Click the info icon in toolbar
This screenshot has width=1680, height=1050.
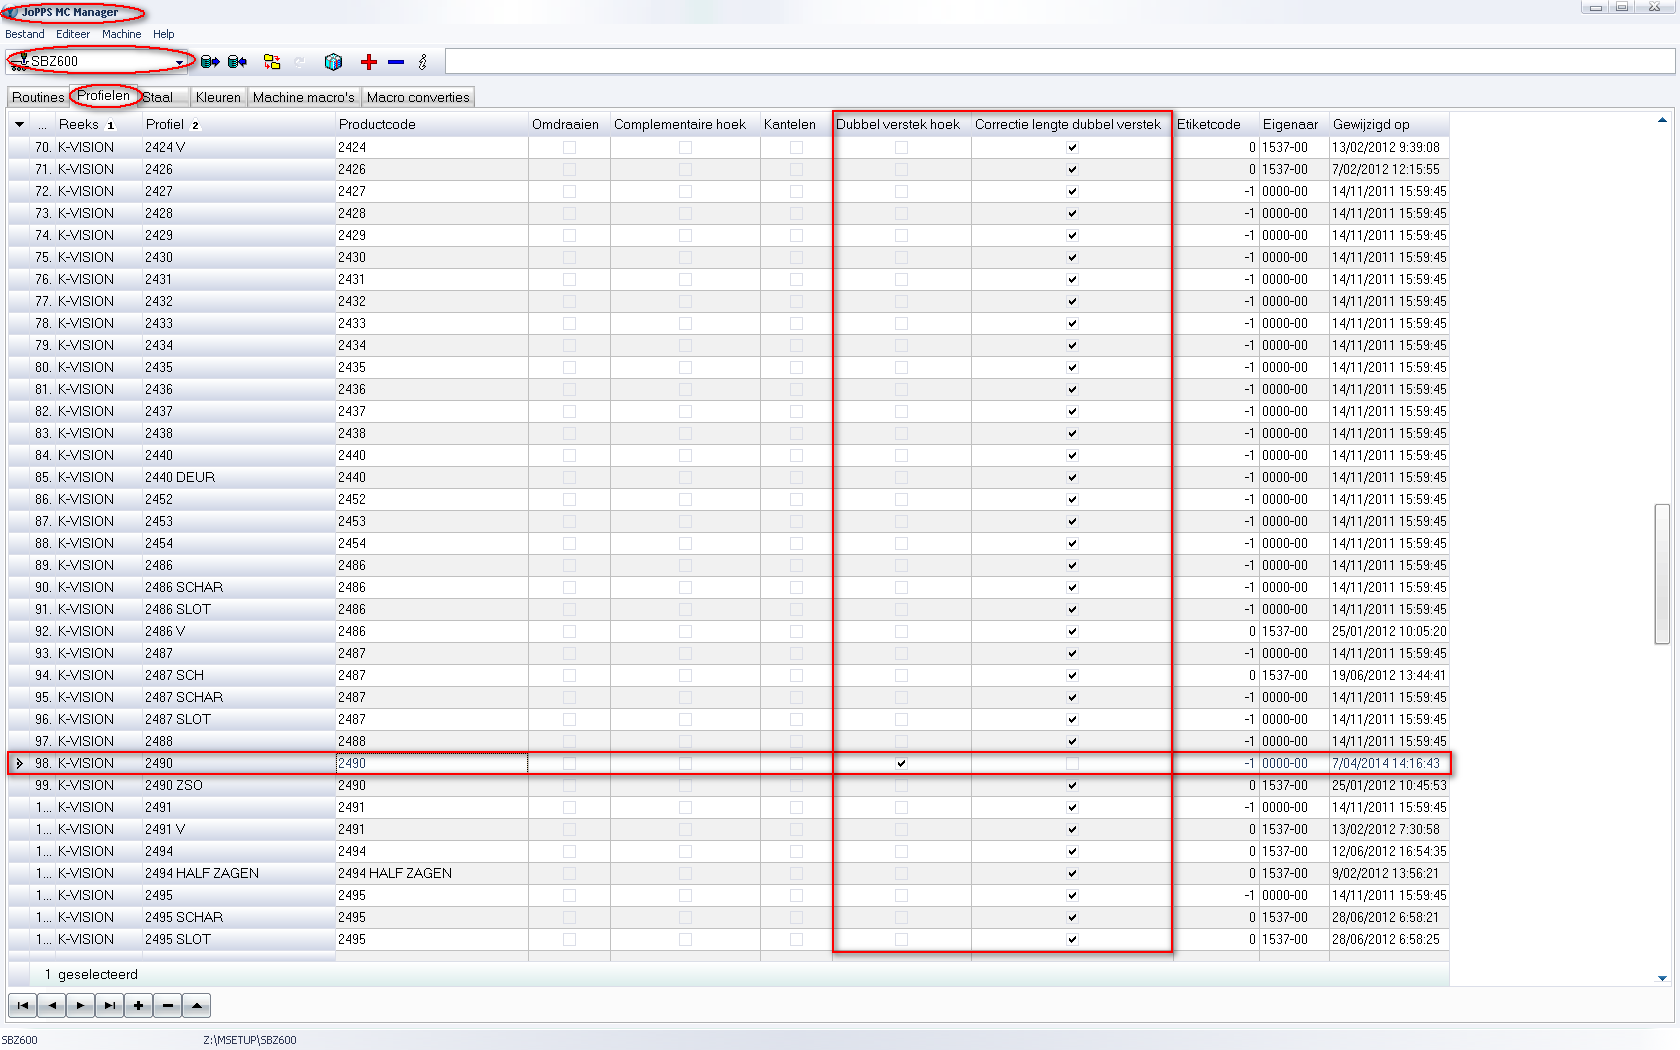(x=423, y=62)
